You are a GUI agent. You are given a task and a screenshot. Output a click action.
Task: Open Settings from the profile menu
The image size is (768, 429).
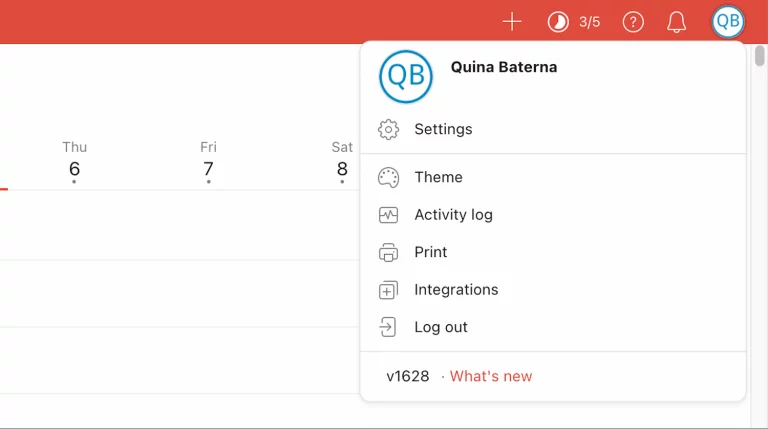click(x=443, y=129)
